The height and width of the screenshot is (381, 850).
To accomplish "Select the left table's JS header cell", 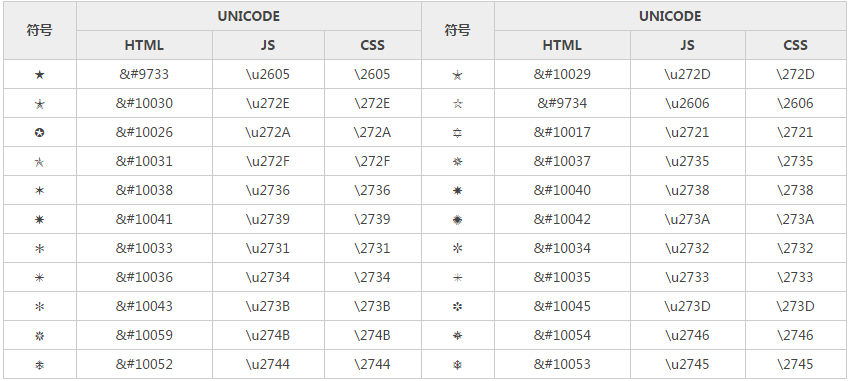I will point(268,45).
